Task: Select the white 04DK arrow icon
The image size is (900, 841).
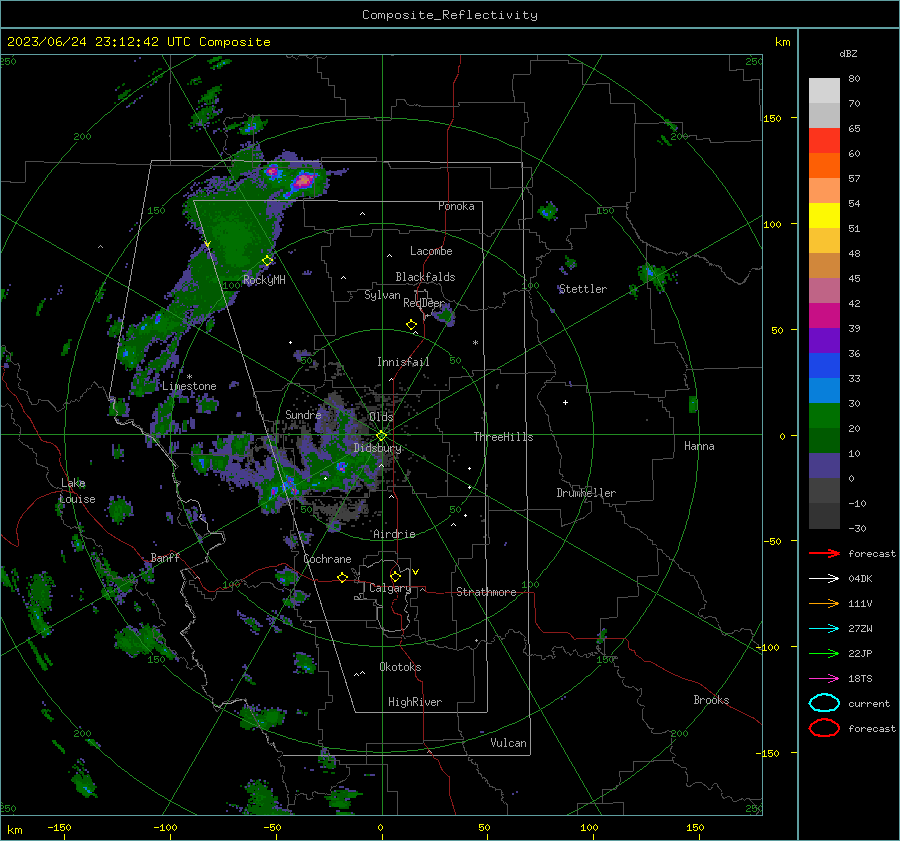Action: [824, 578]
